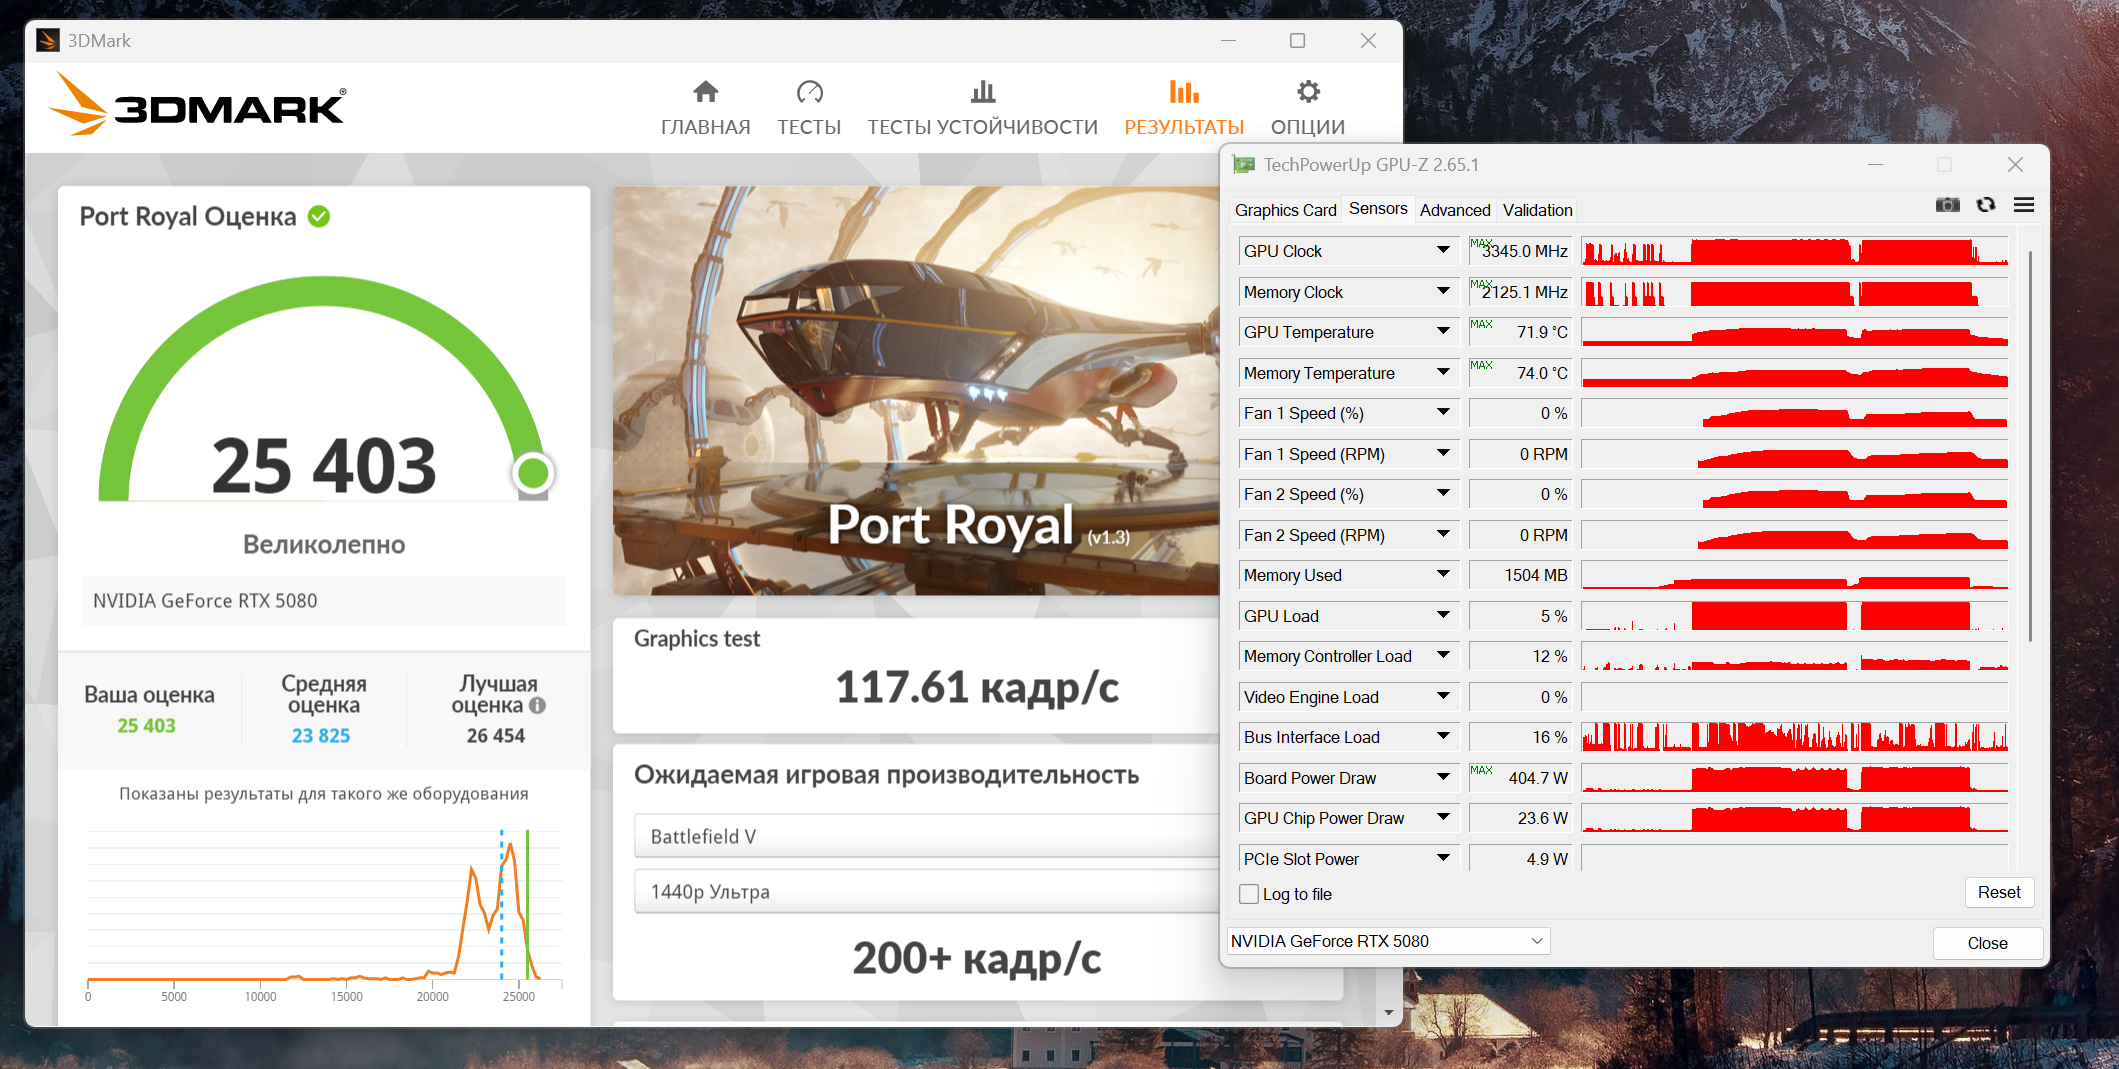Click the 1504 MB Memory Used value
2119x1069 pixels.
tap(1520, 574)
